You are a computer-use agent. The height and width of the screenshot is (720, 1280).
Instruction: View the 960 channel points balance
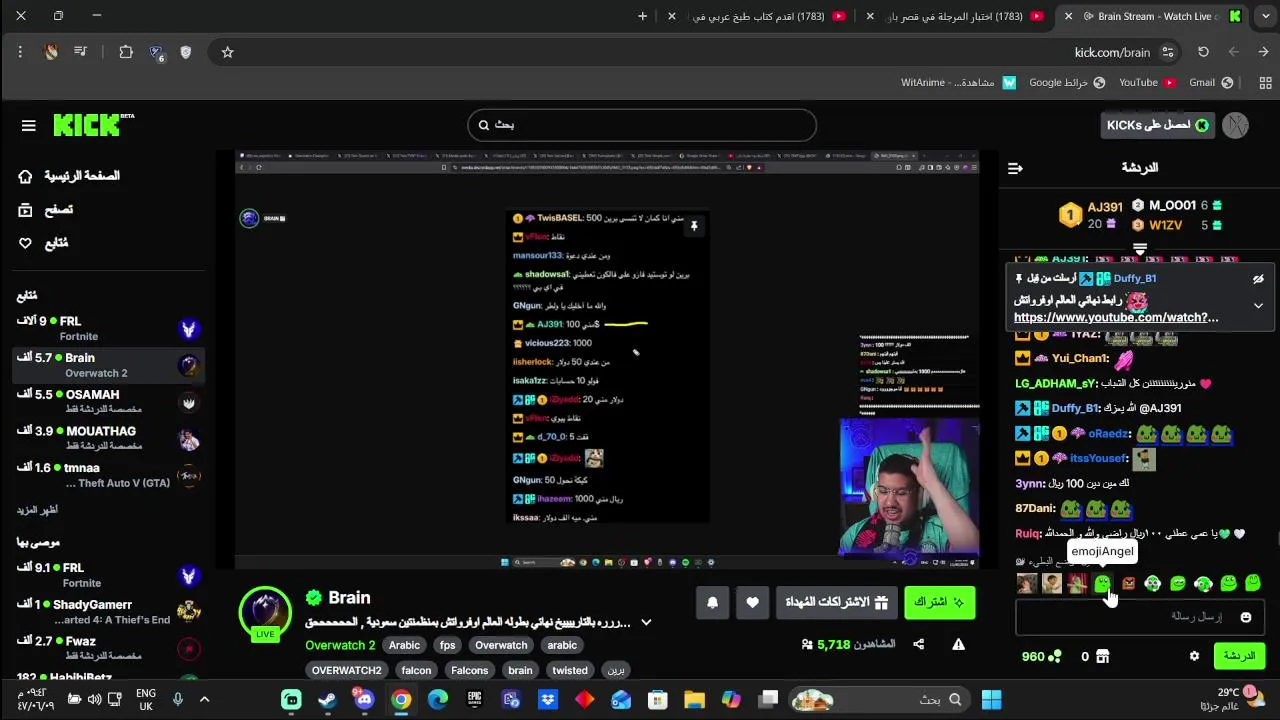tap(1040, 657)
